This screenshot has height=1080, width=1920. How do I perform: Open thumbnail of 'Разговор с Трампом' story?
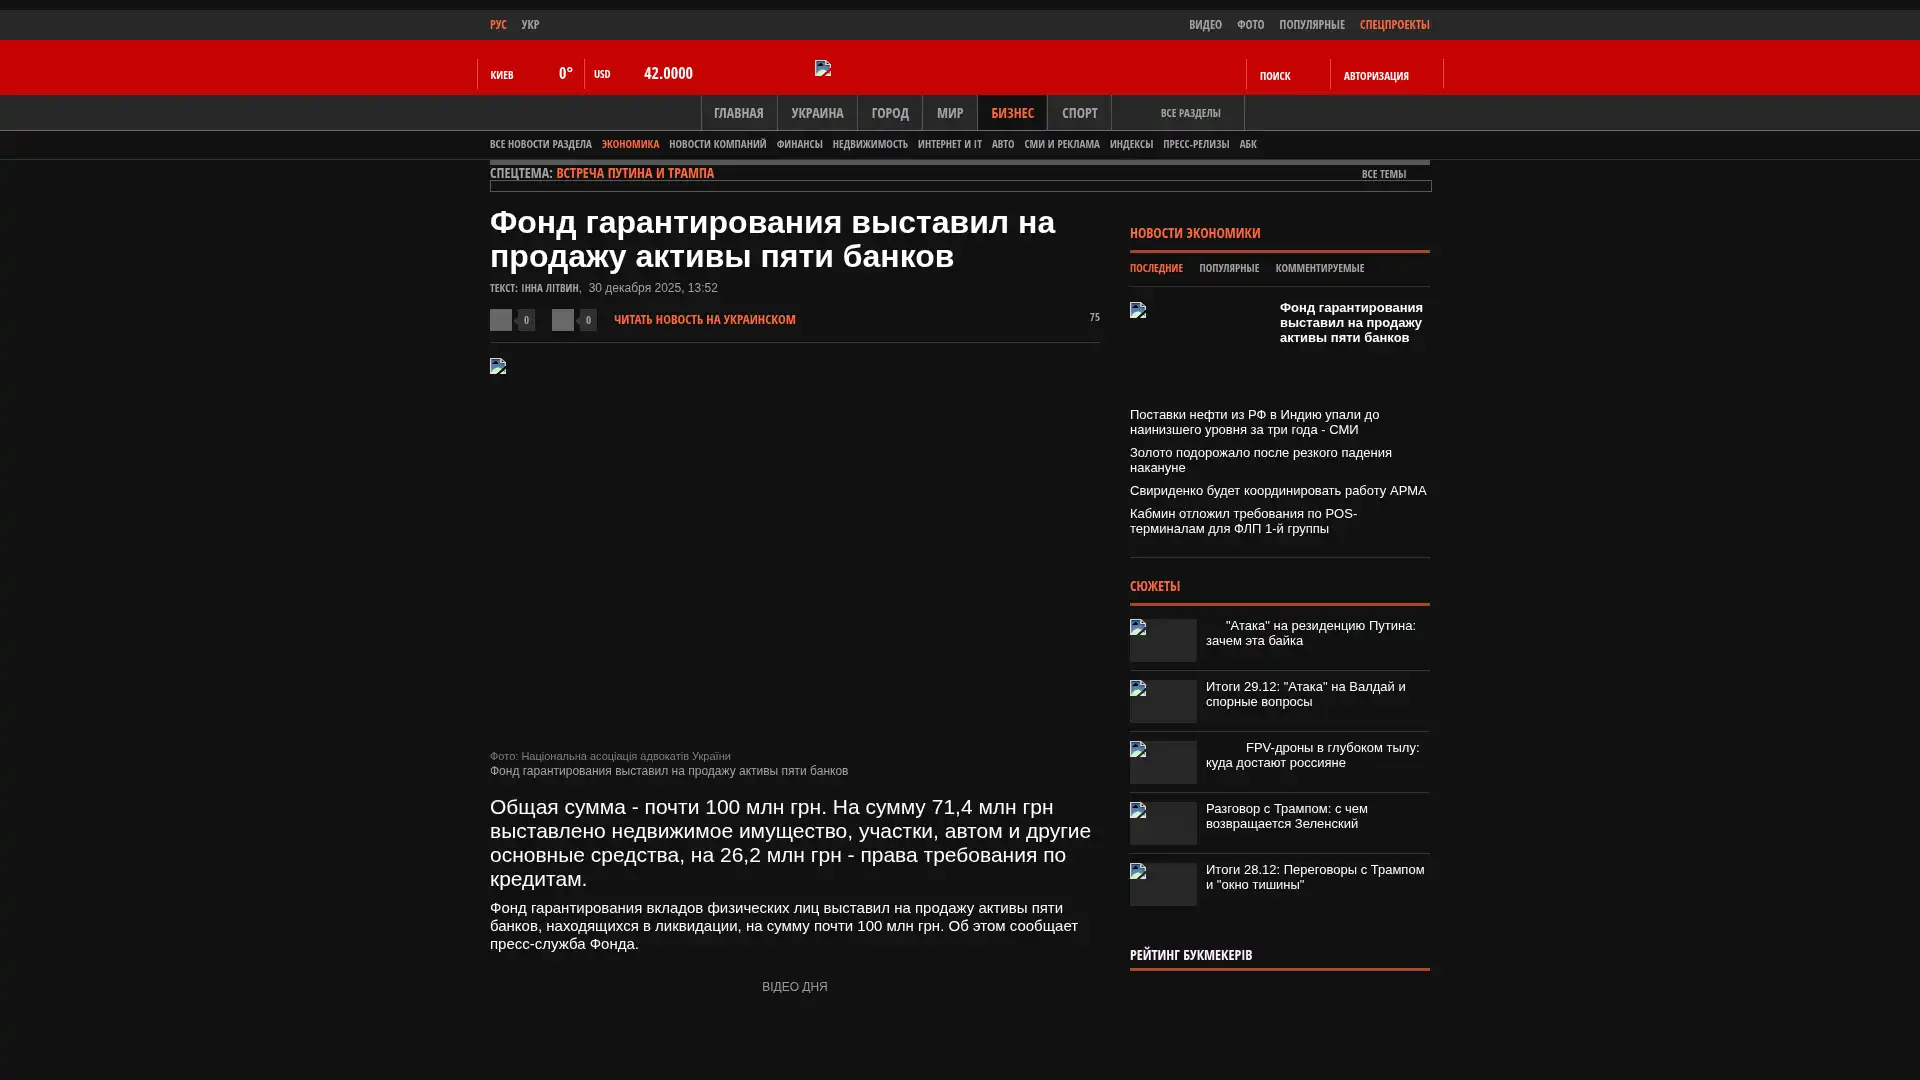[1163, 823]
